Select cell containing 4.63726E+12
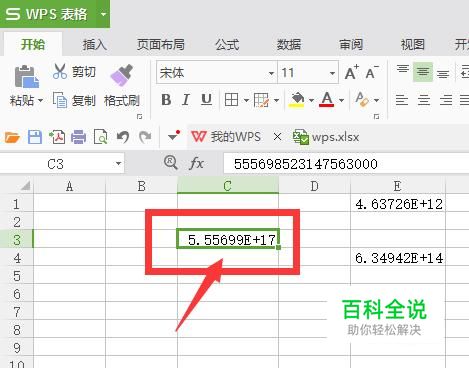The height and width of the screenshot is (368, 469). 398,204
